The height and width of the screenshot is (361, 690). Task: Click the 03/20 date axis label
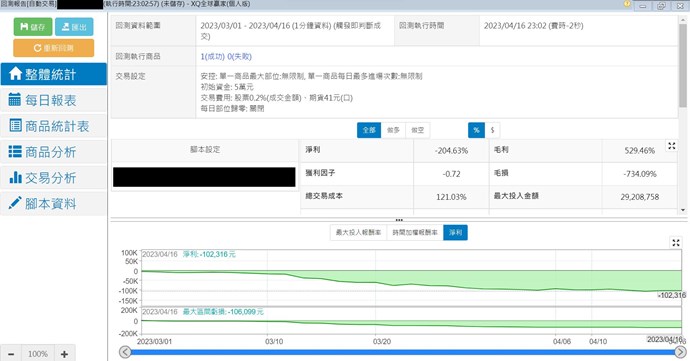point(382,341)
